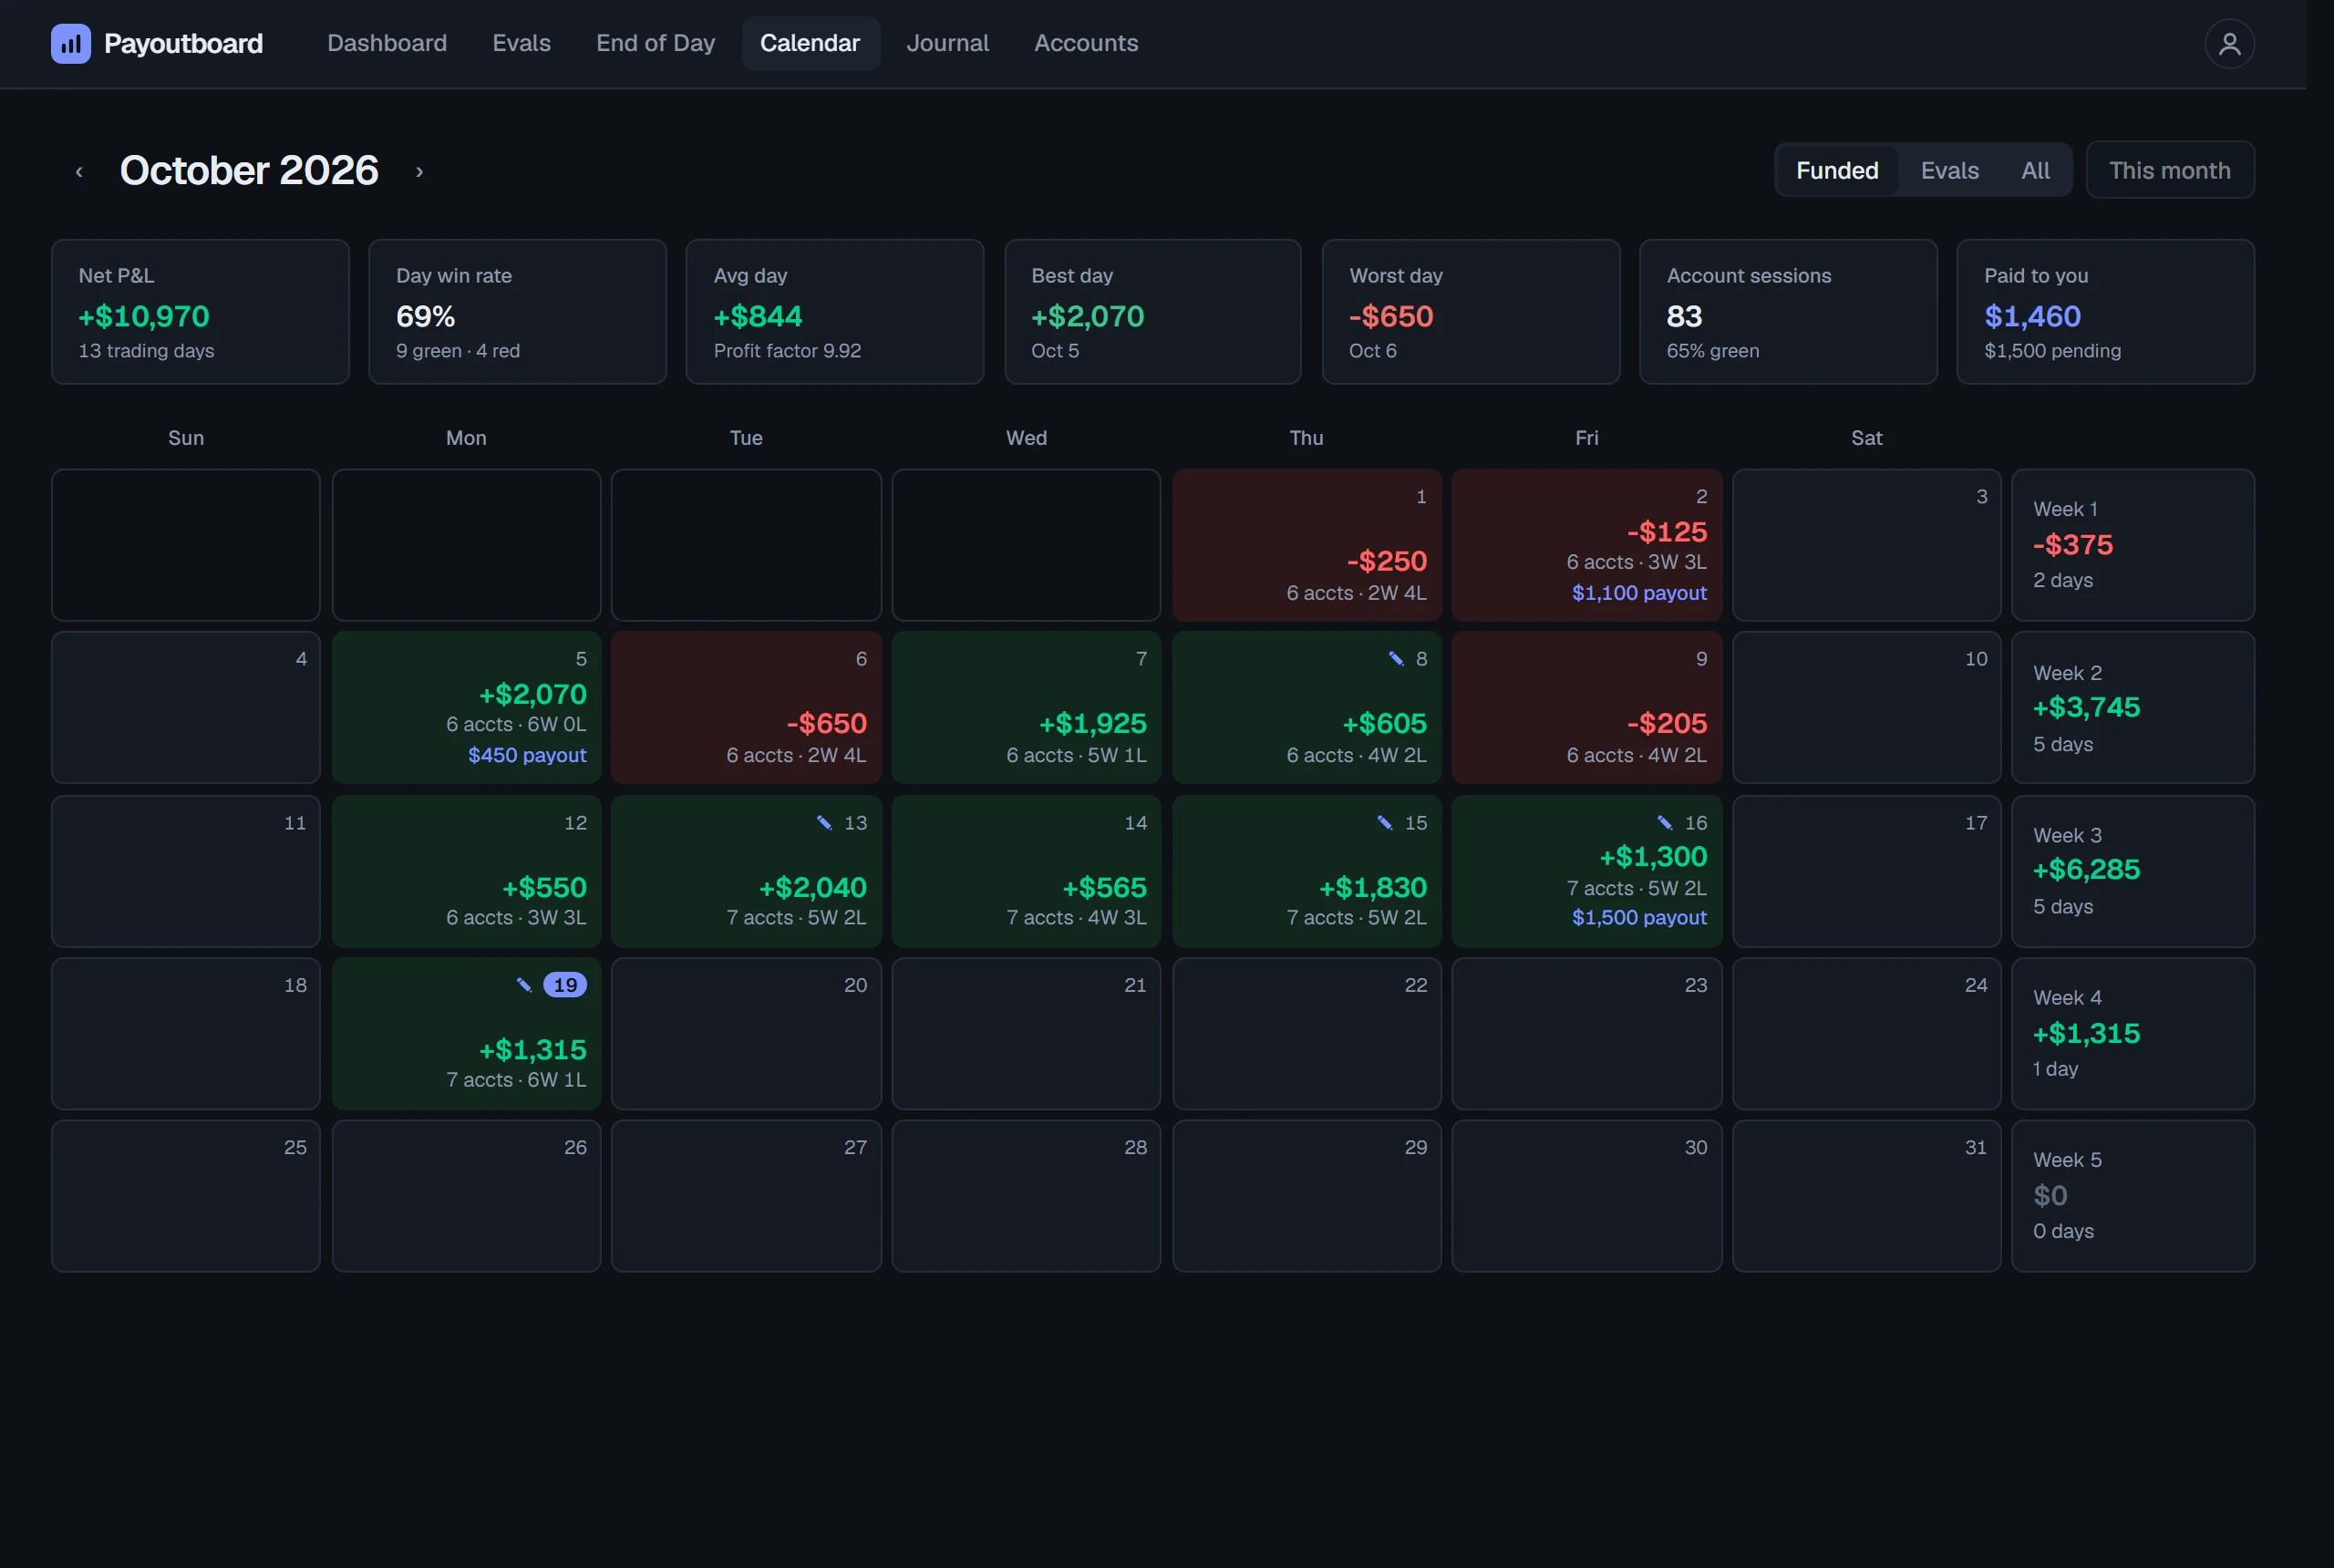Open the Journal tab
This screenshot has width=2334, height=1568.
pyautogui.click(x=947, y=43)
